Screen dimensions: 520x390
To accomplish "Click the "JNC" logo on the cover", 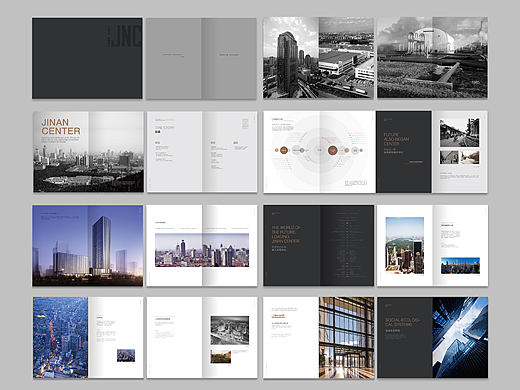I will tap(126, 36).
